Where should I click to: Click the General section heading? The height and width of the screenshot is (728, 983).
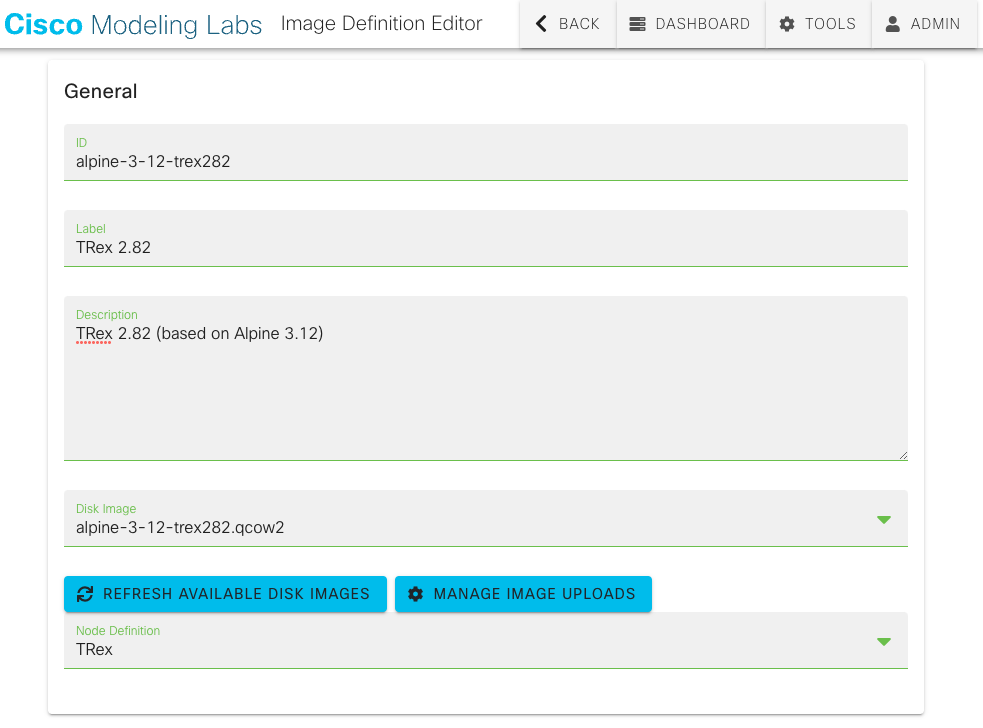pos(101,92)
